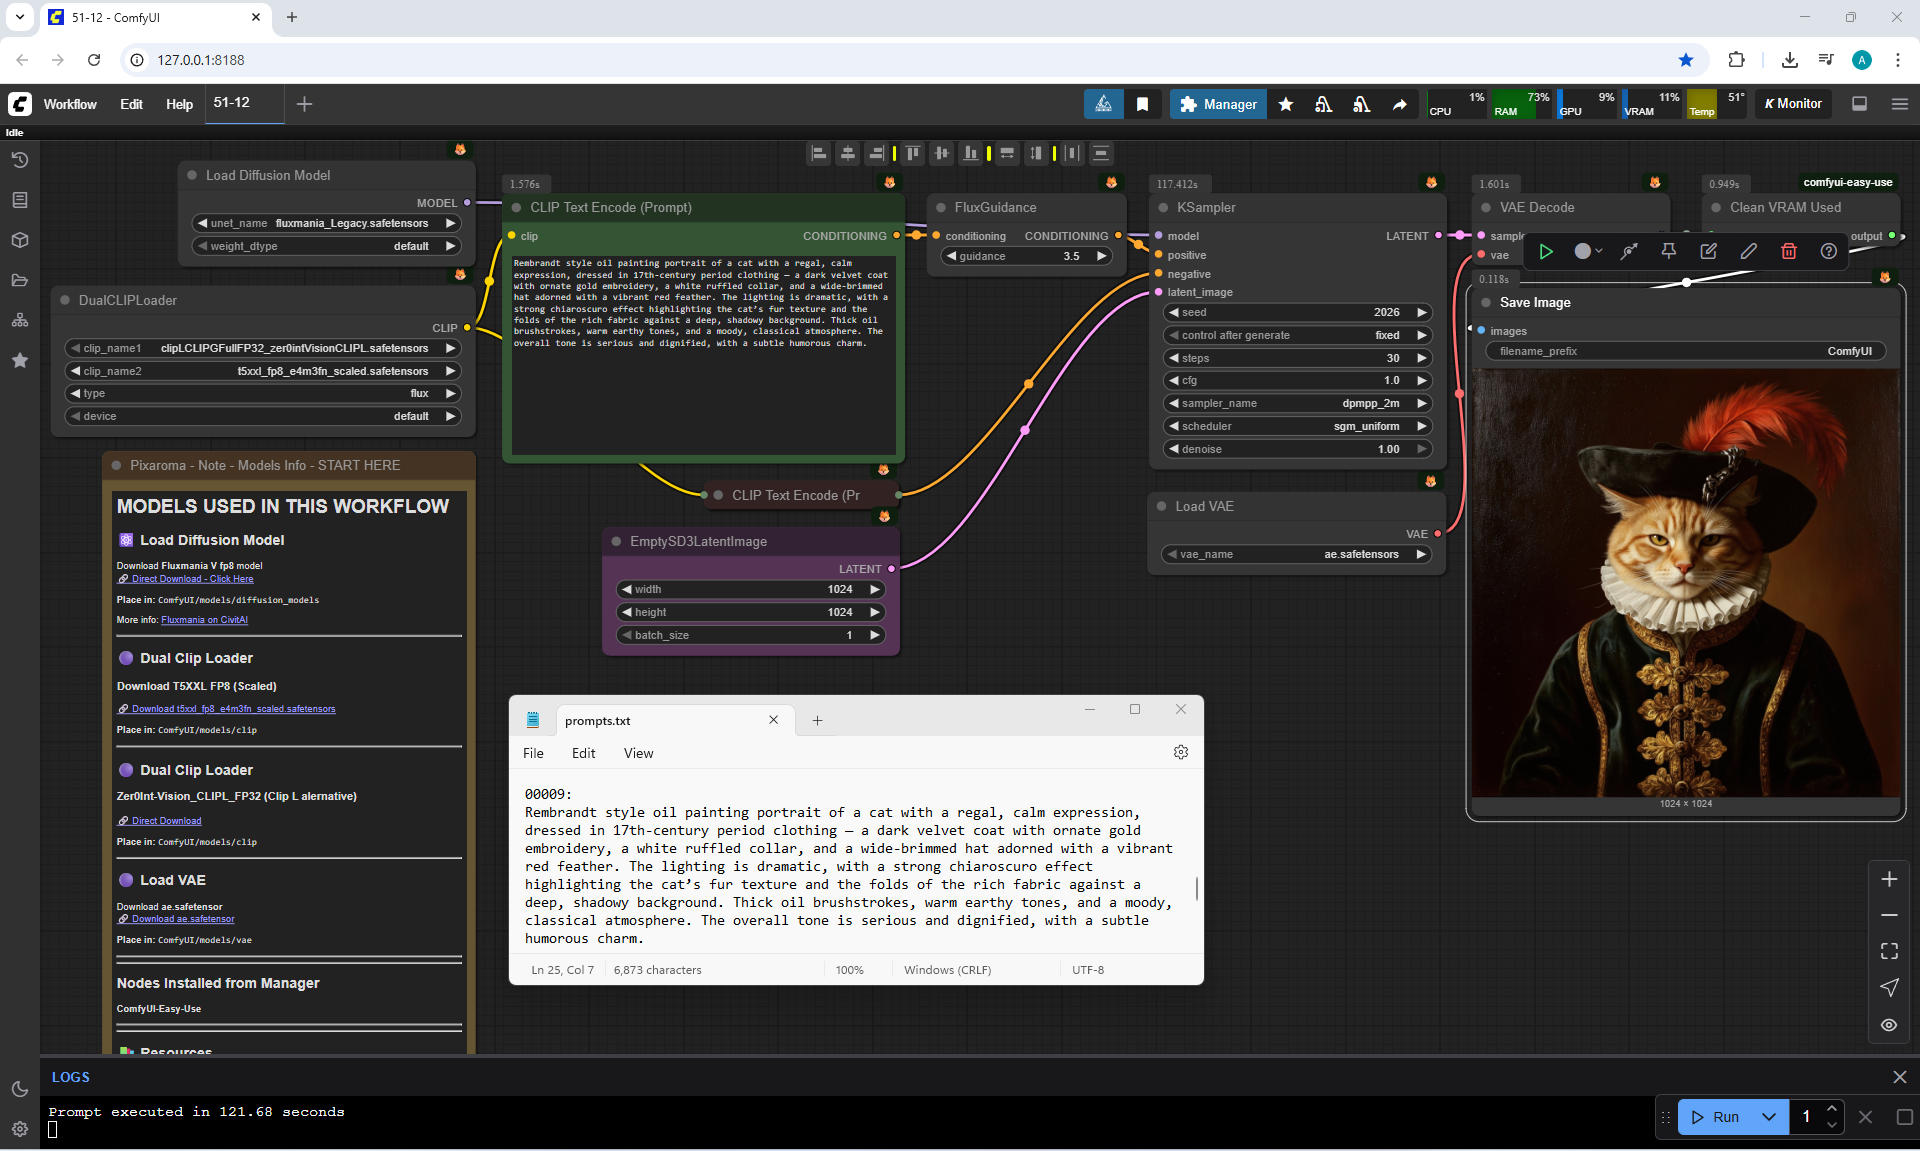The image size is (1920, 1151).
Task: Click the Fluxmania on CivitAI link
Action: click(x=204, y=620)
